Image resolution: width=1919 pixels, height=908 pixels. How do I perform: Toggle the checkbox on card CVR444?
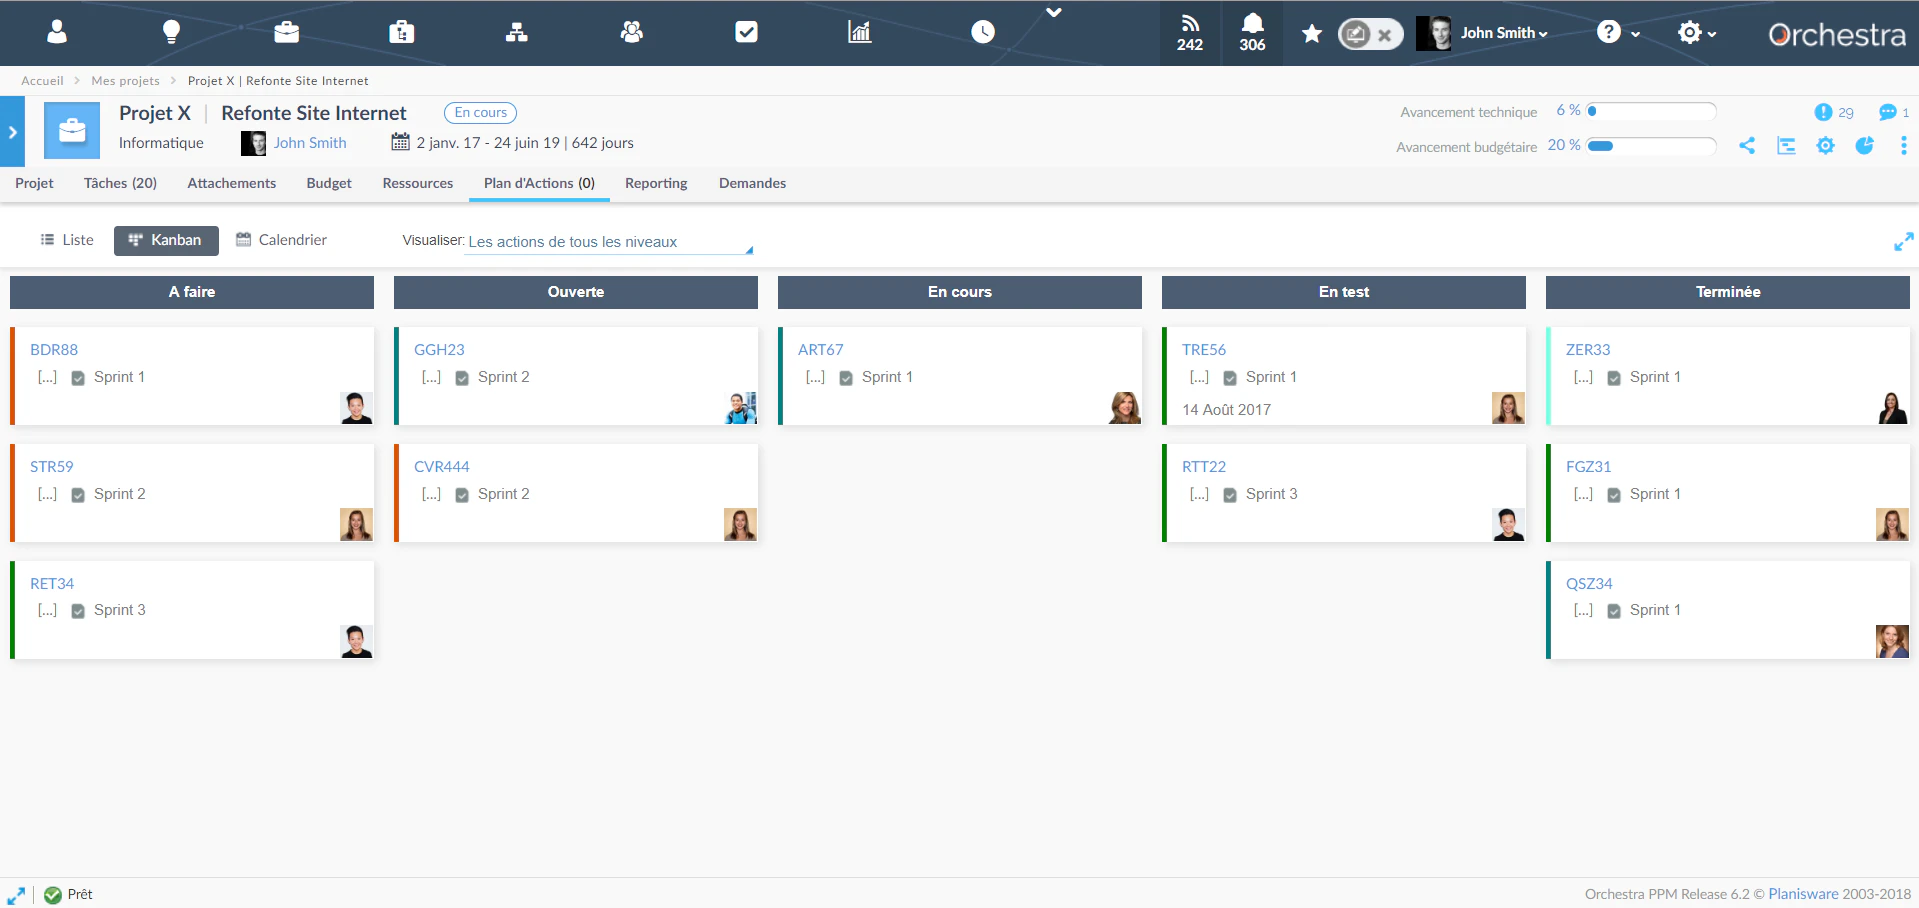(x=462, y=495)
